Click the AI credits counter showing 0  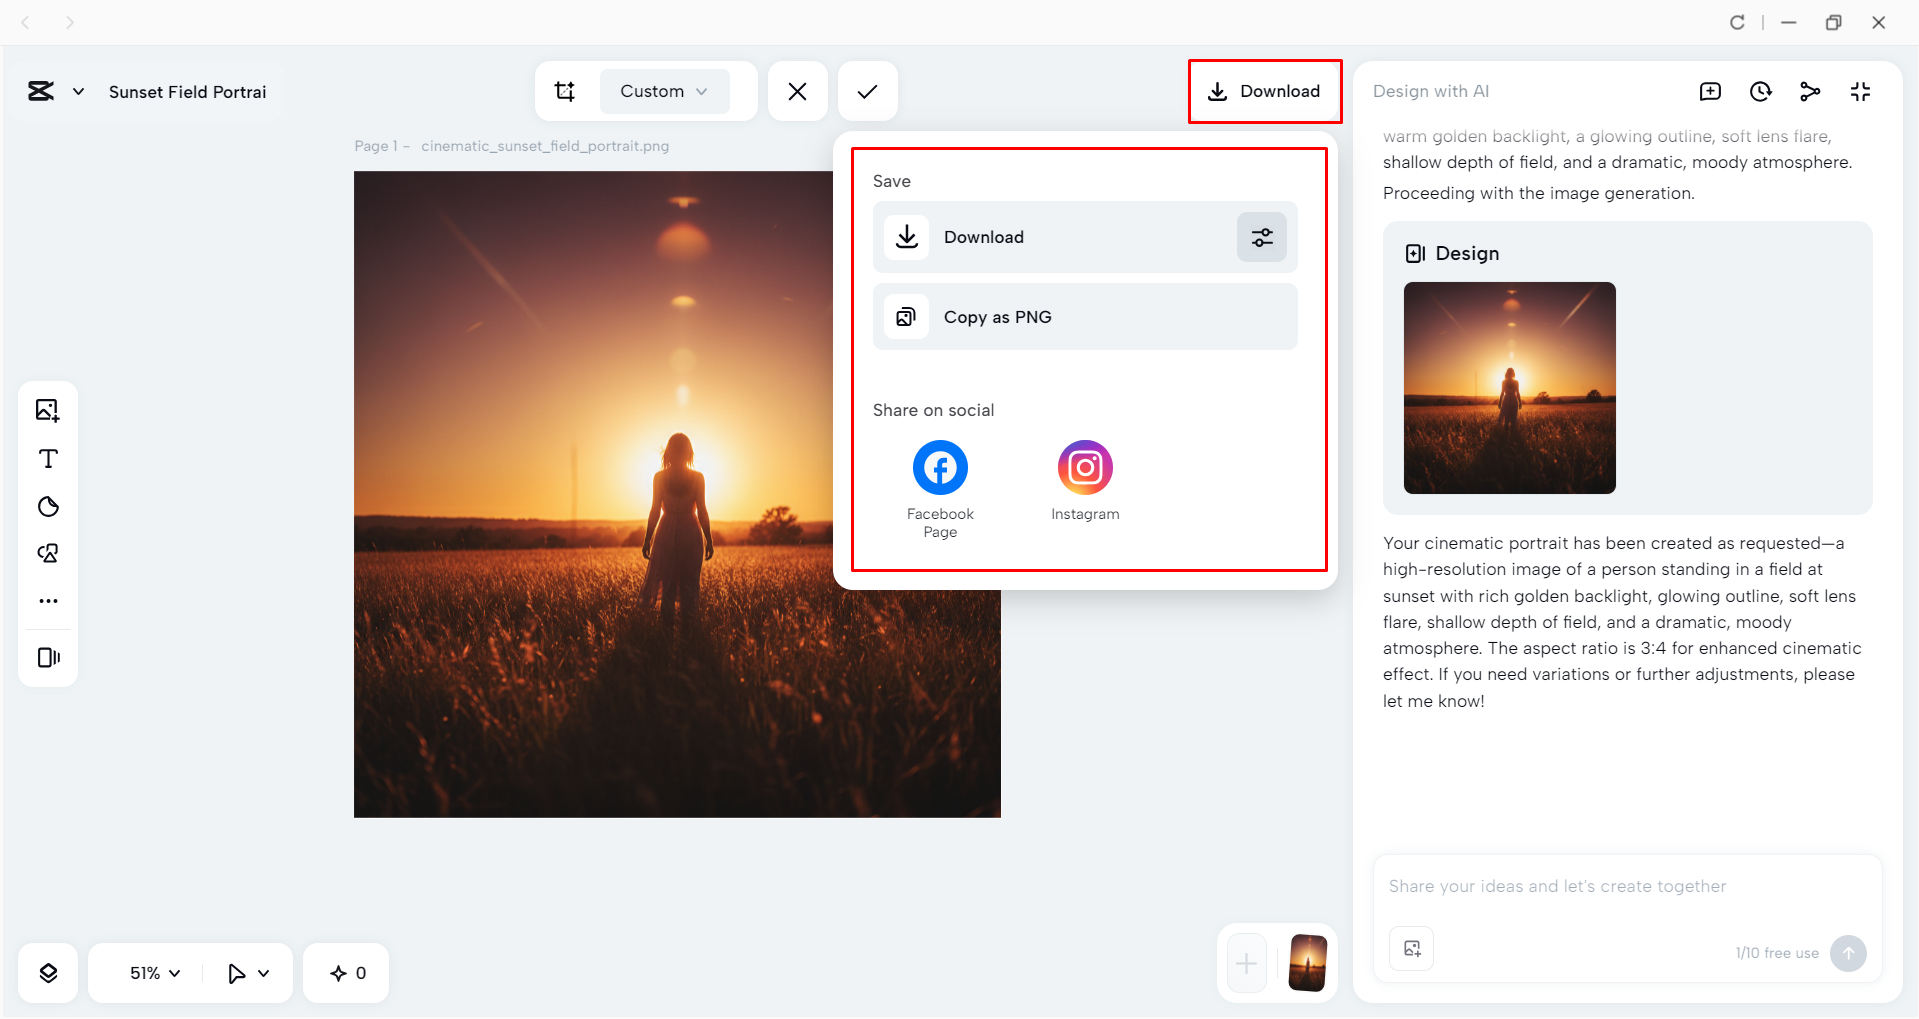(348, 973)
